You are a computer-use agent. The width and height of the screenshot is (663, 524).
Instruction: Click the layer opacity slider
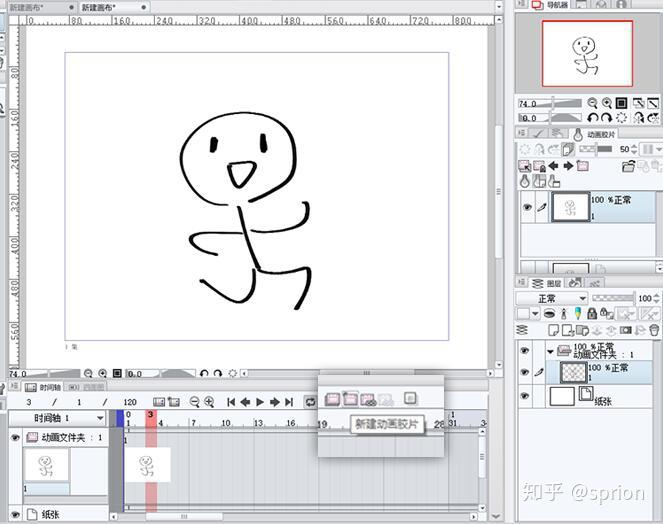tap(613, 299)
